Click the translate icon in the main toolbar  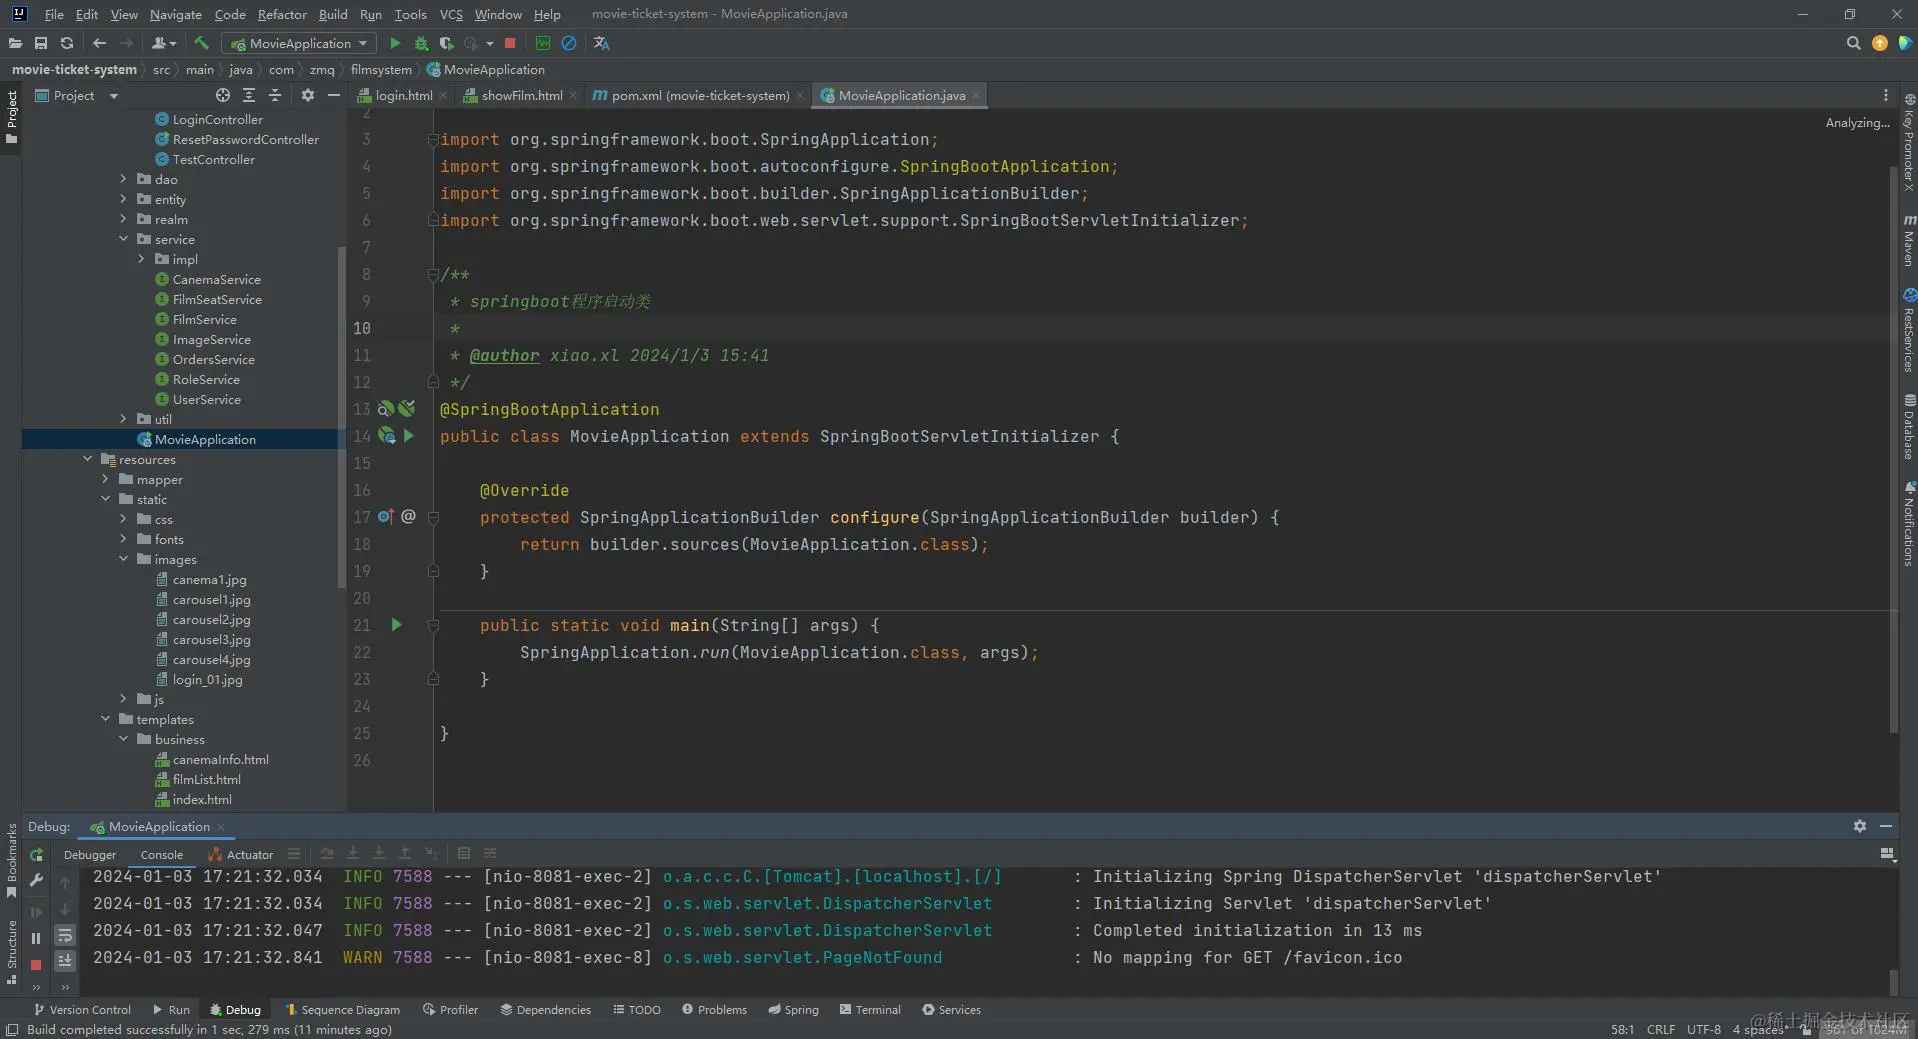pyautogui.click(x=601, y=43)
